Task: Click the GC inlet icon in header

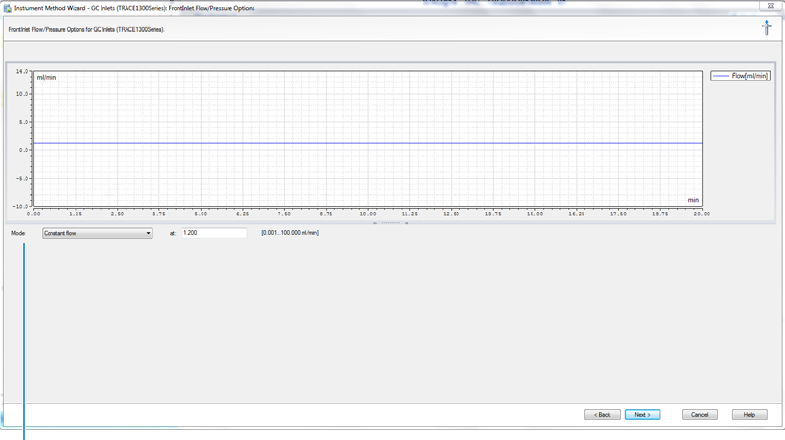Action: point(766,28)
